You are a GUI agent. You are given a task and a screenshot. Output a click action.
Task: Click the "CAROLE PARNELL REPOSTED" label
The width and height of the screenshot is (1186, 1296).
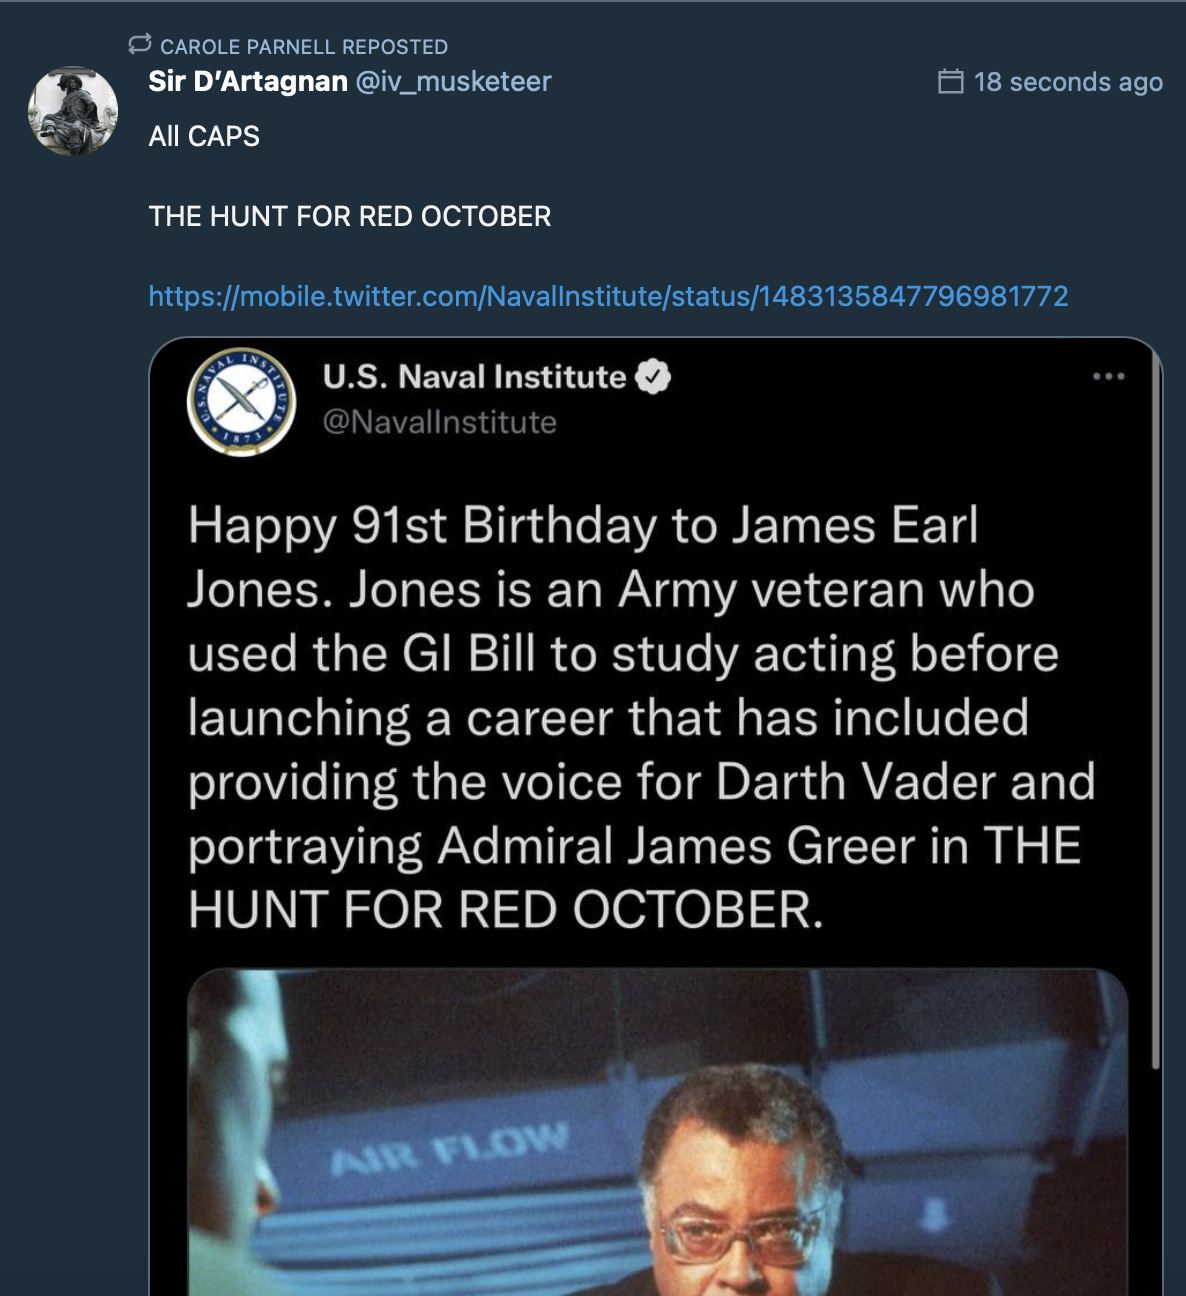tap(304, 46)
